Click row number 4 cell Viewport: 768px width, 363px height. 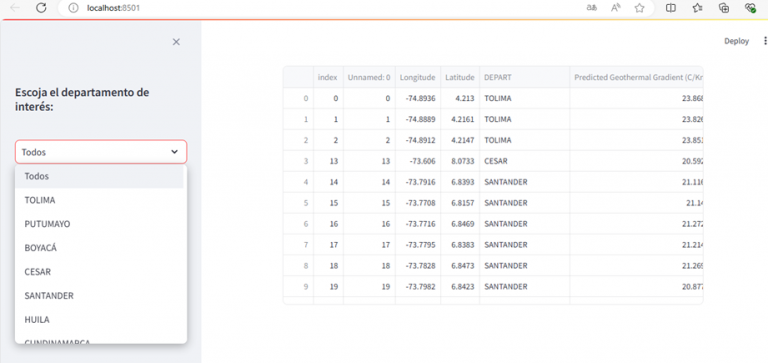[x=299, y=182]
